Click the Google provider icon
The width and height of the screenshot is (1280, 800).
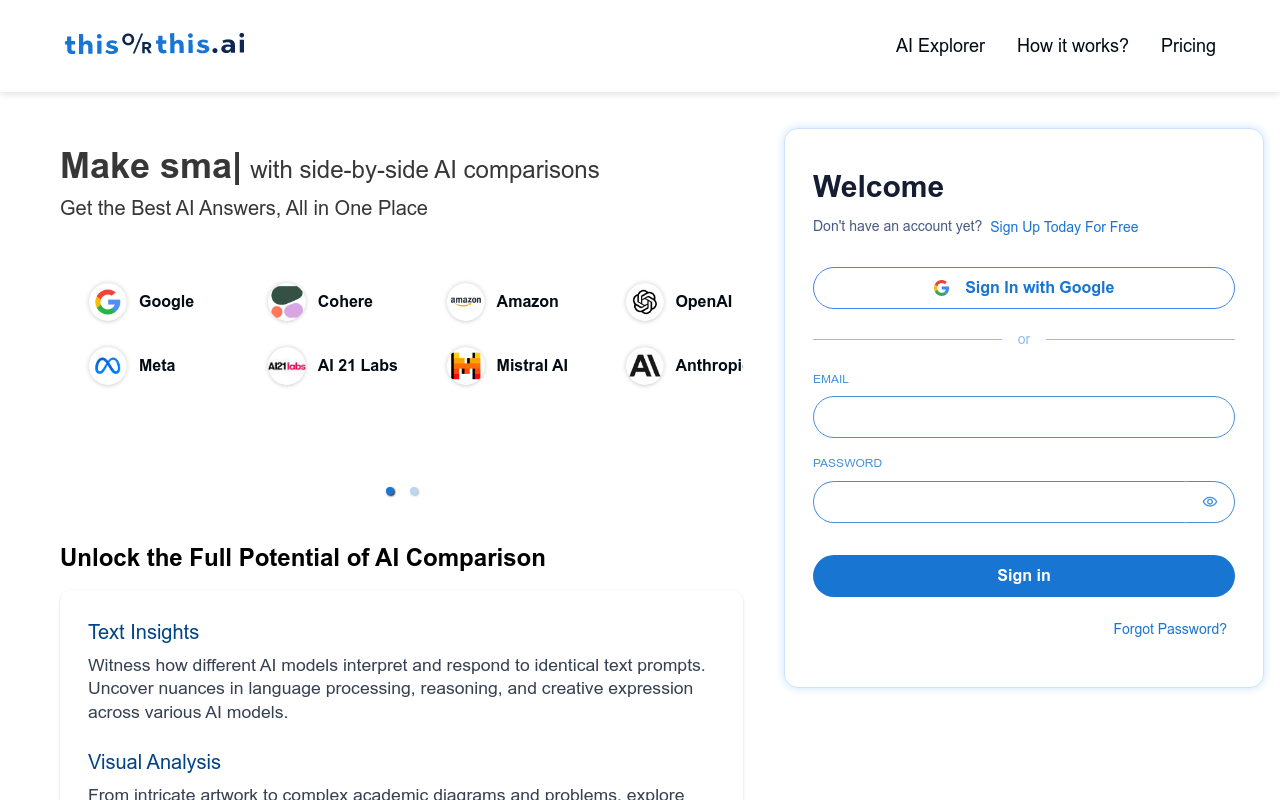[x=108, y=302]
